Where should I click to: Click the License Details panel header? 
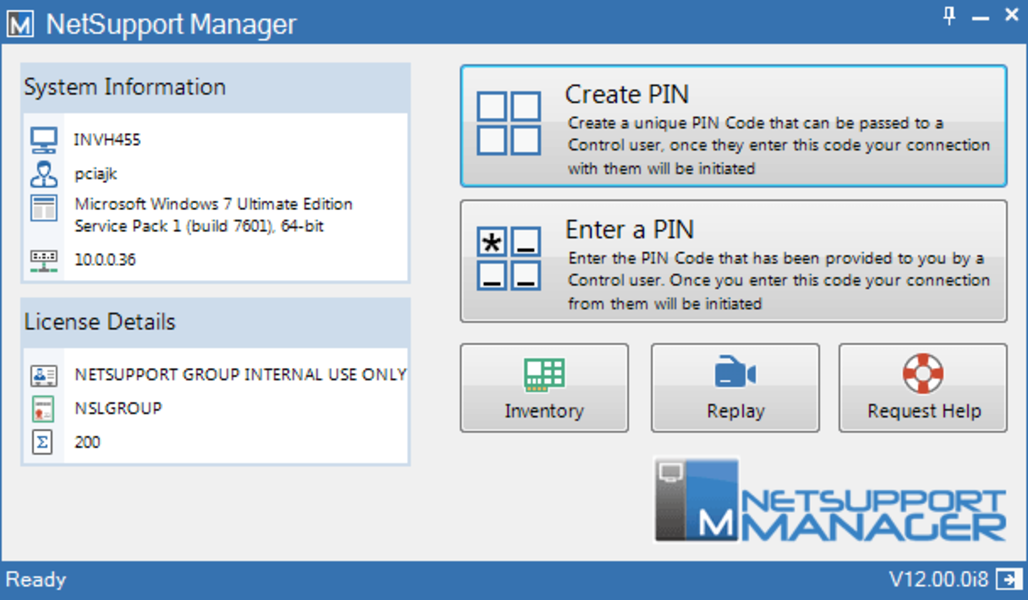pos(215,322)
